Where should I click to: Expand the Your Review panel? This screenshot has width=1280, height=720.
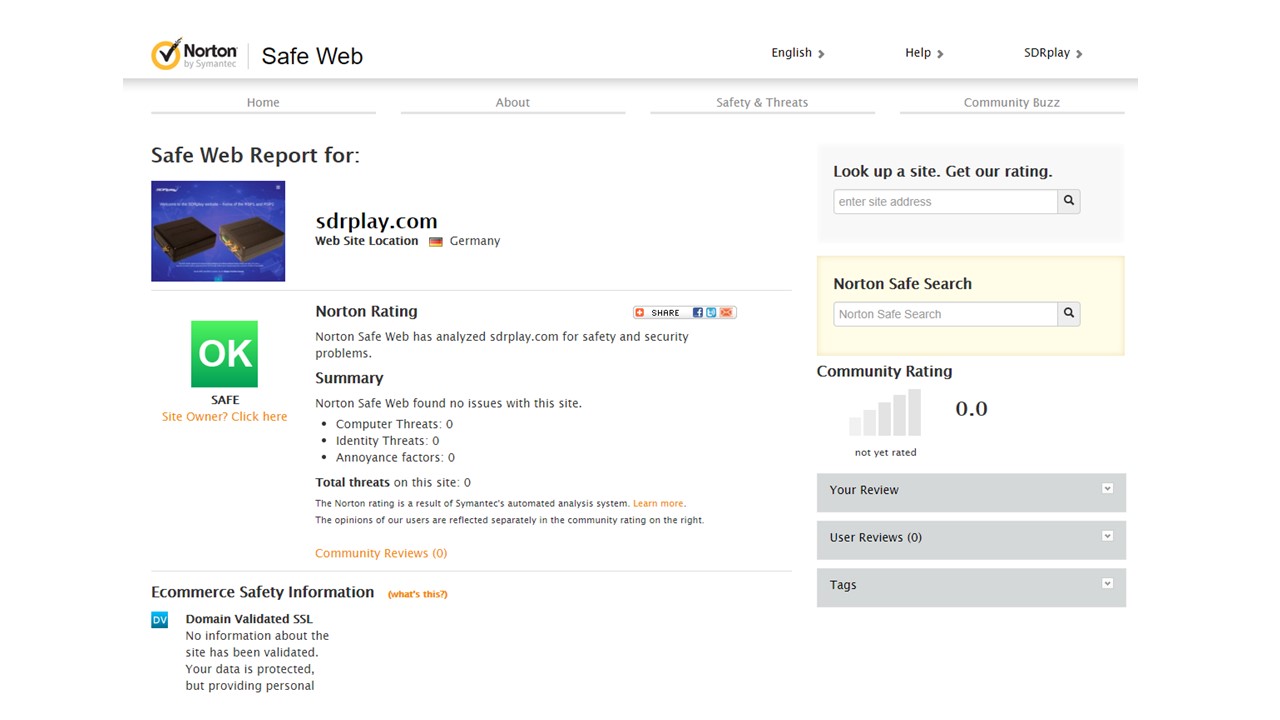coord(971,491)
